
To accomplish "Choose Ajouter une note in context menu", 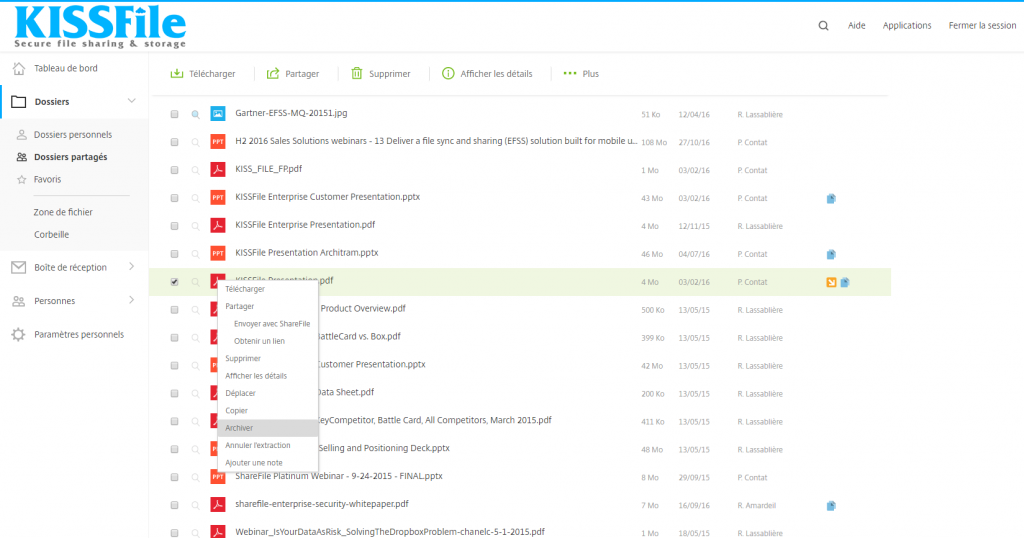I will click(253, 463).
